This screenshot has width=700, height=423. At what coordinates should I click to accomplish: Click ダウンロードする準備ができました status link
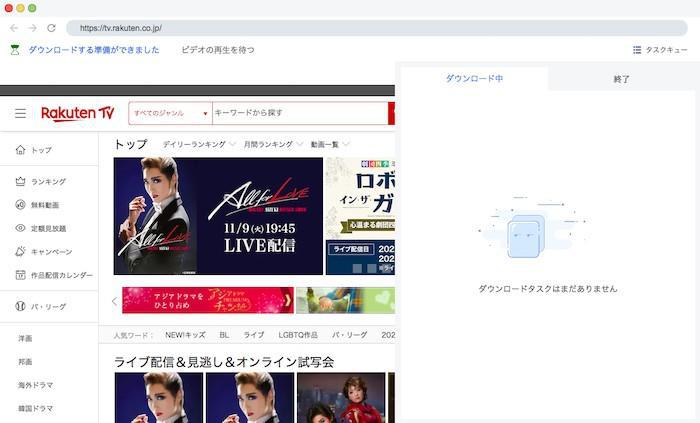pos(94,50)
